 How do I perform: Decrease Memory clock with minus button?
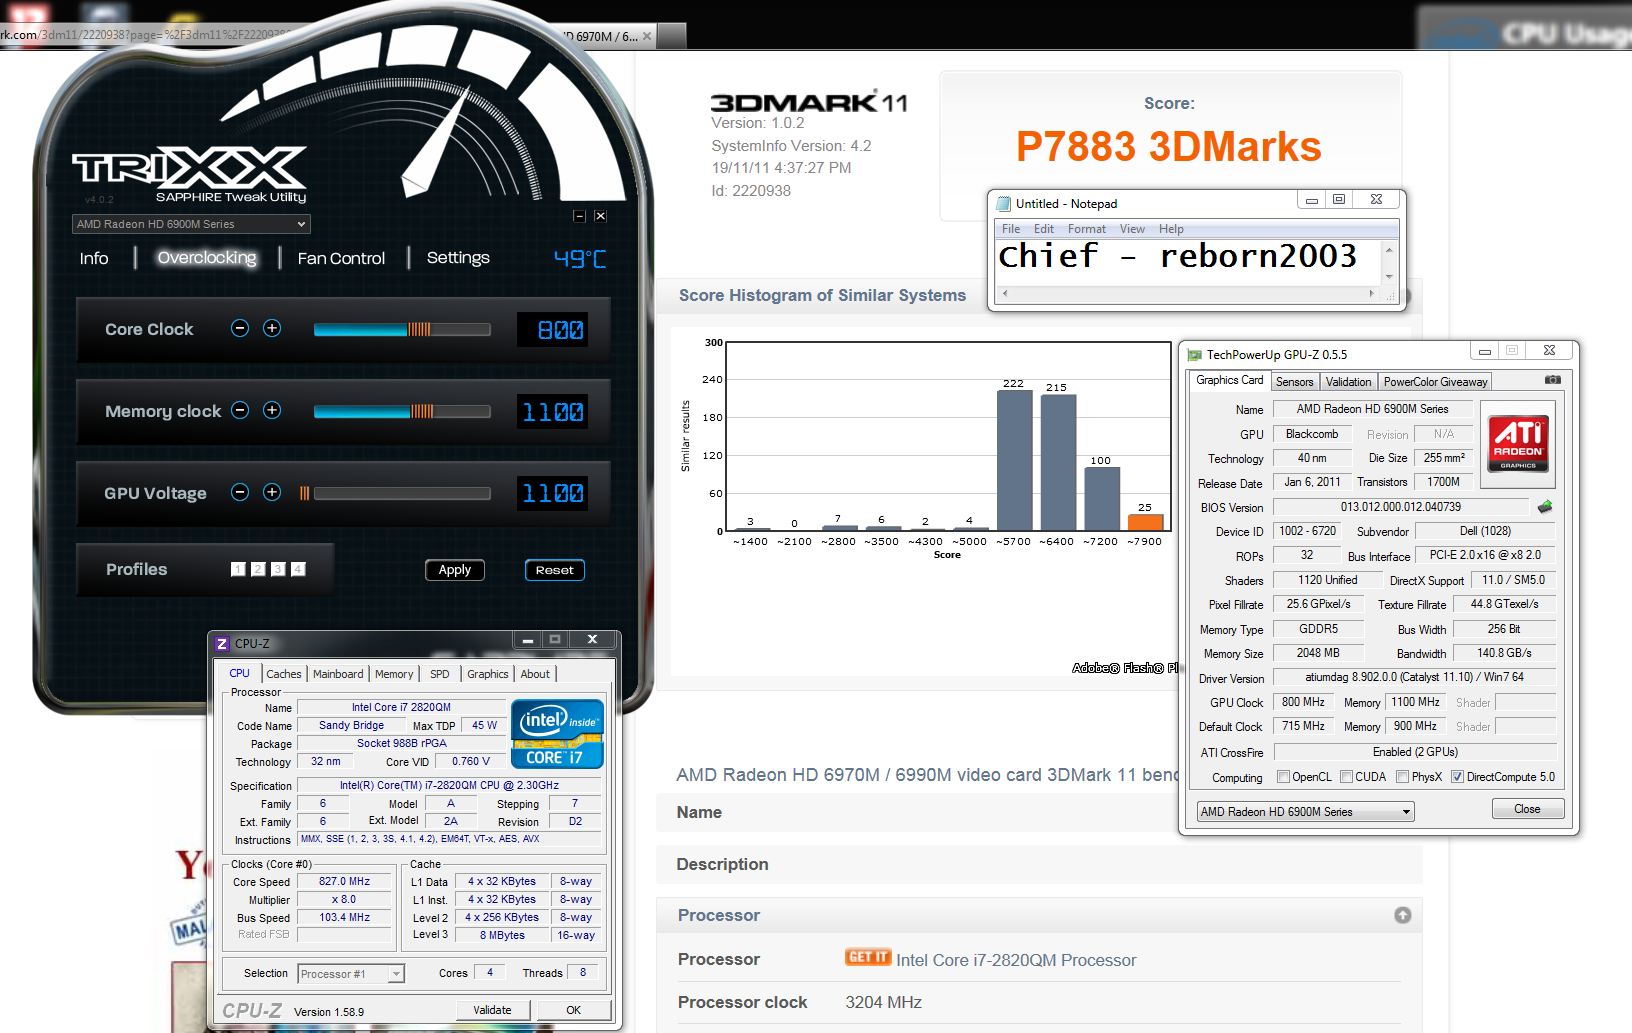(x=240, y=410)
